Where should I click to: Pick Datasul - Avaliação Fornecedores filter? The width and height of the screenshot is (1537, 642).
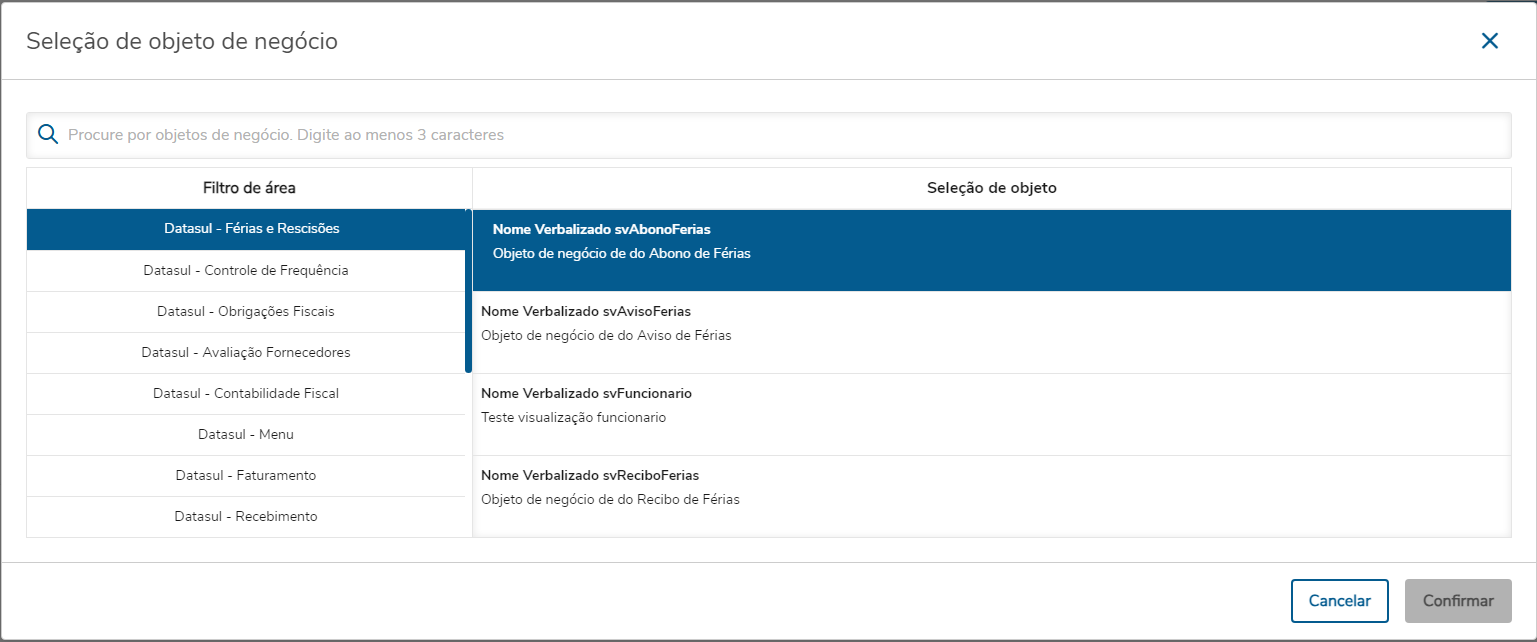pyautogui.click(x=246, y=353)
